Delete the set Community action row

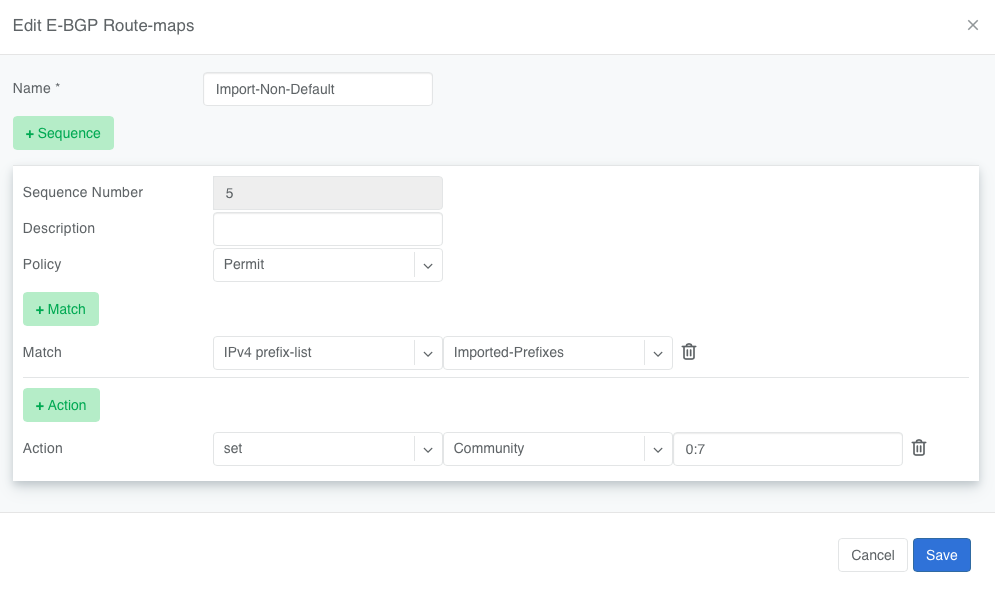[x=918, y=448]
